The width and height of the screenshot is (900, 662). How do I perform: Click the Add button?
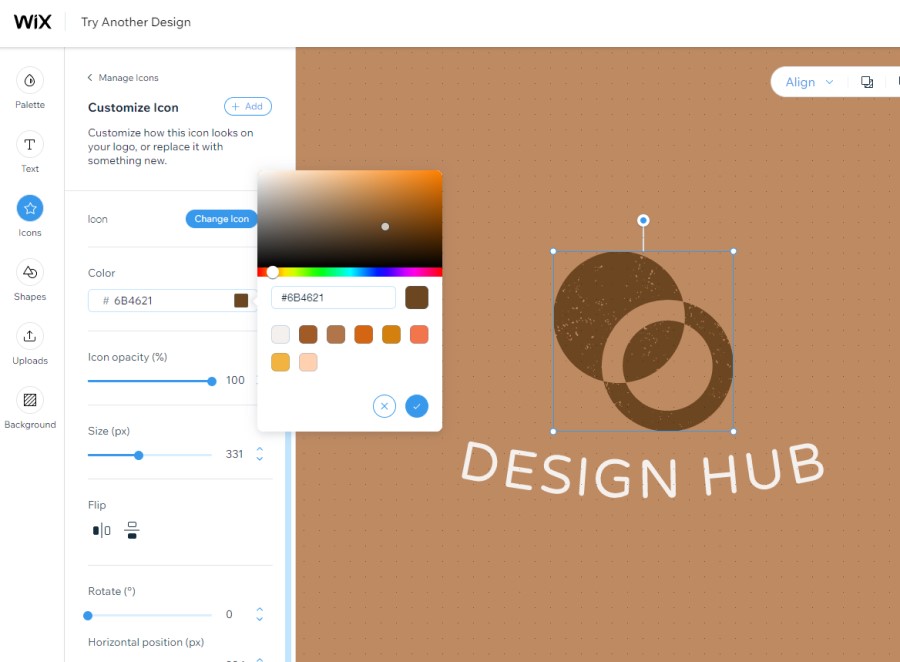(x=248, y=106)
